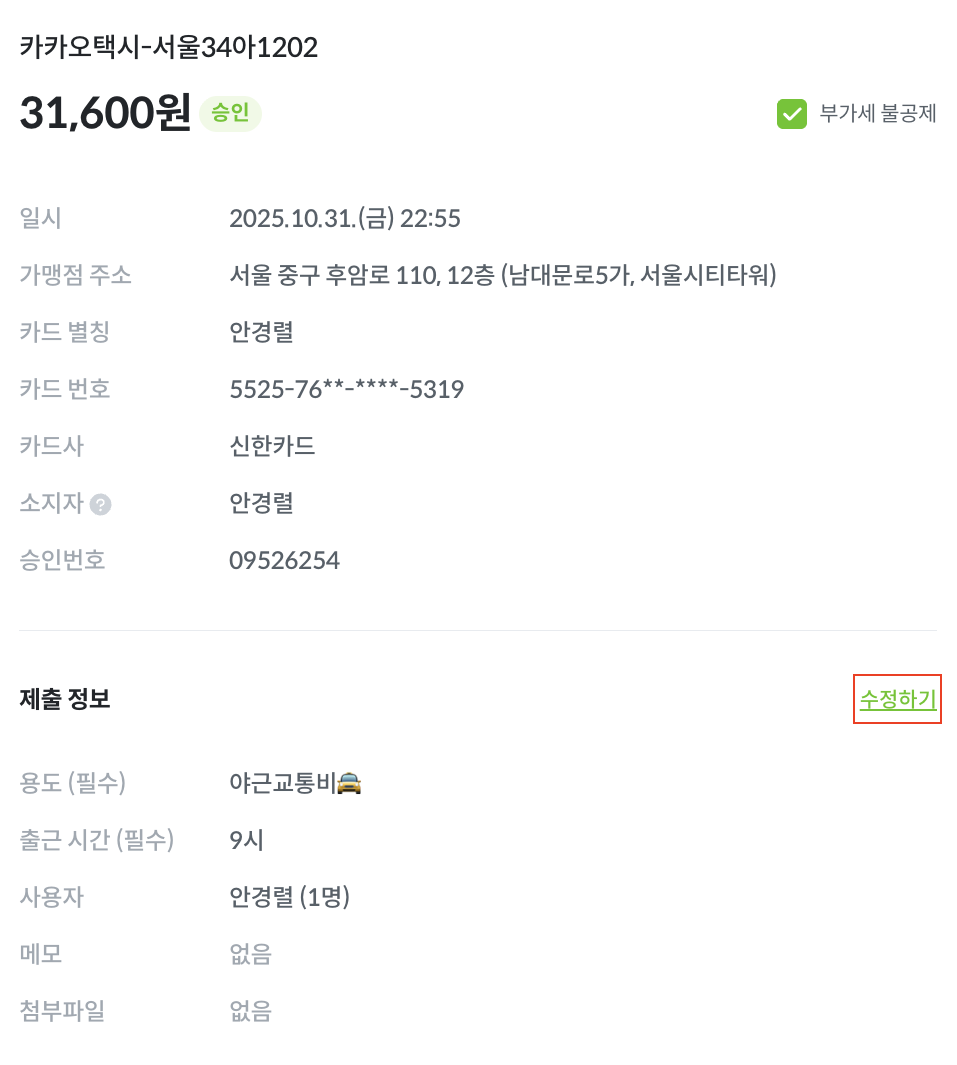Click the 야근교통비 purpose value
The width and height of the screenshot is (957, 1065).
282,783
